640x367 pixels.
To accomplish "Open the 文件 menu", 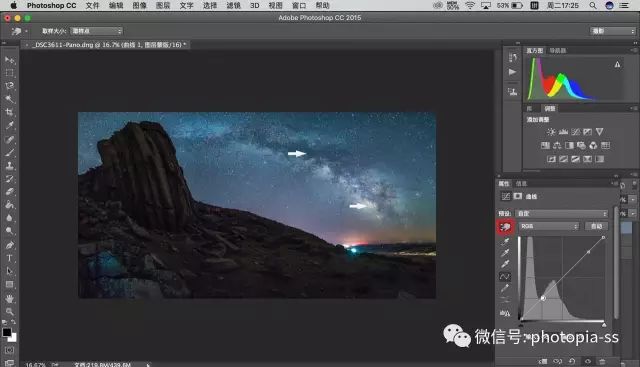I will pos(92,5).
